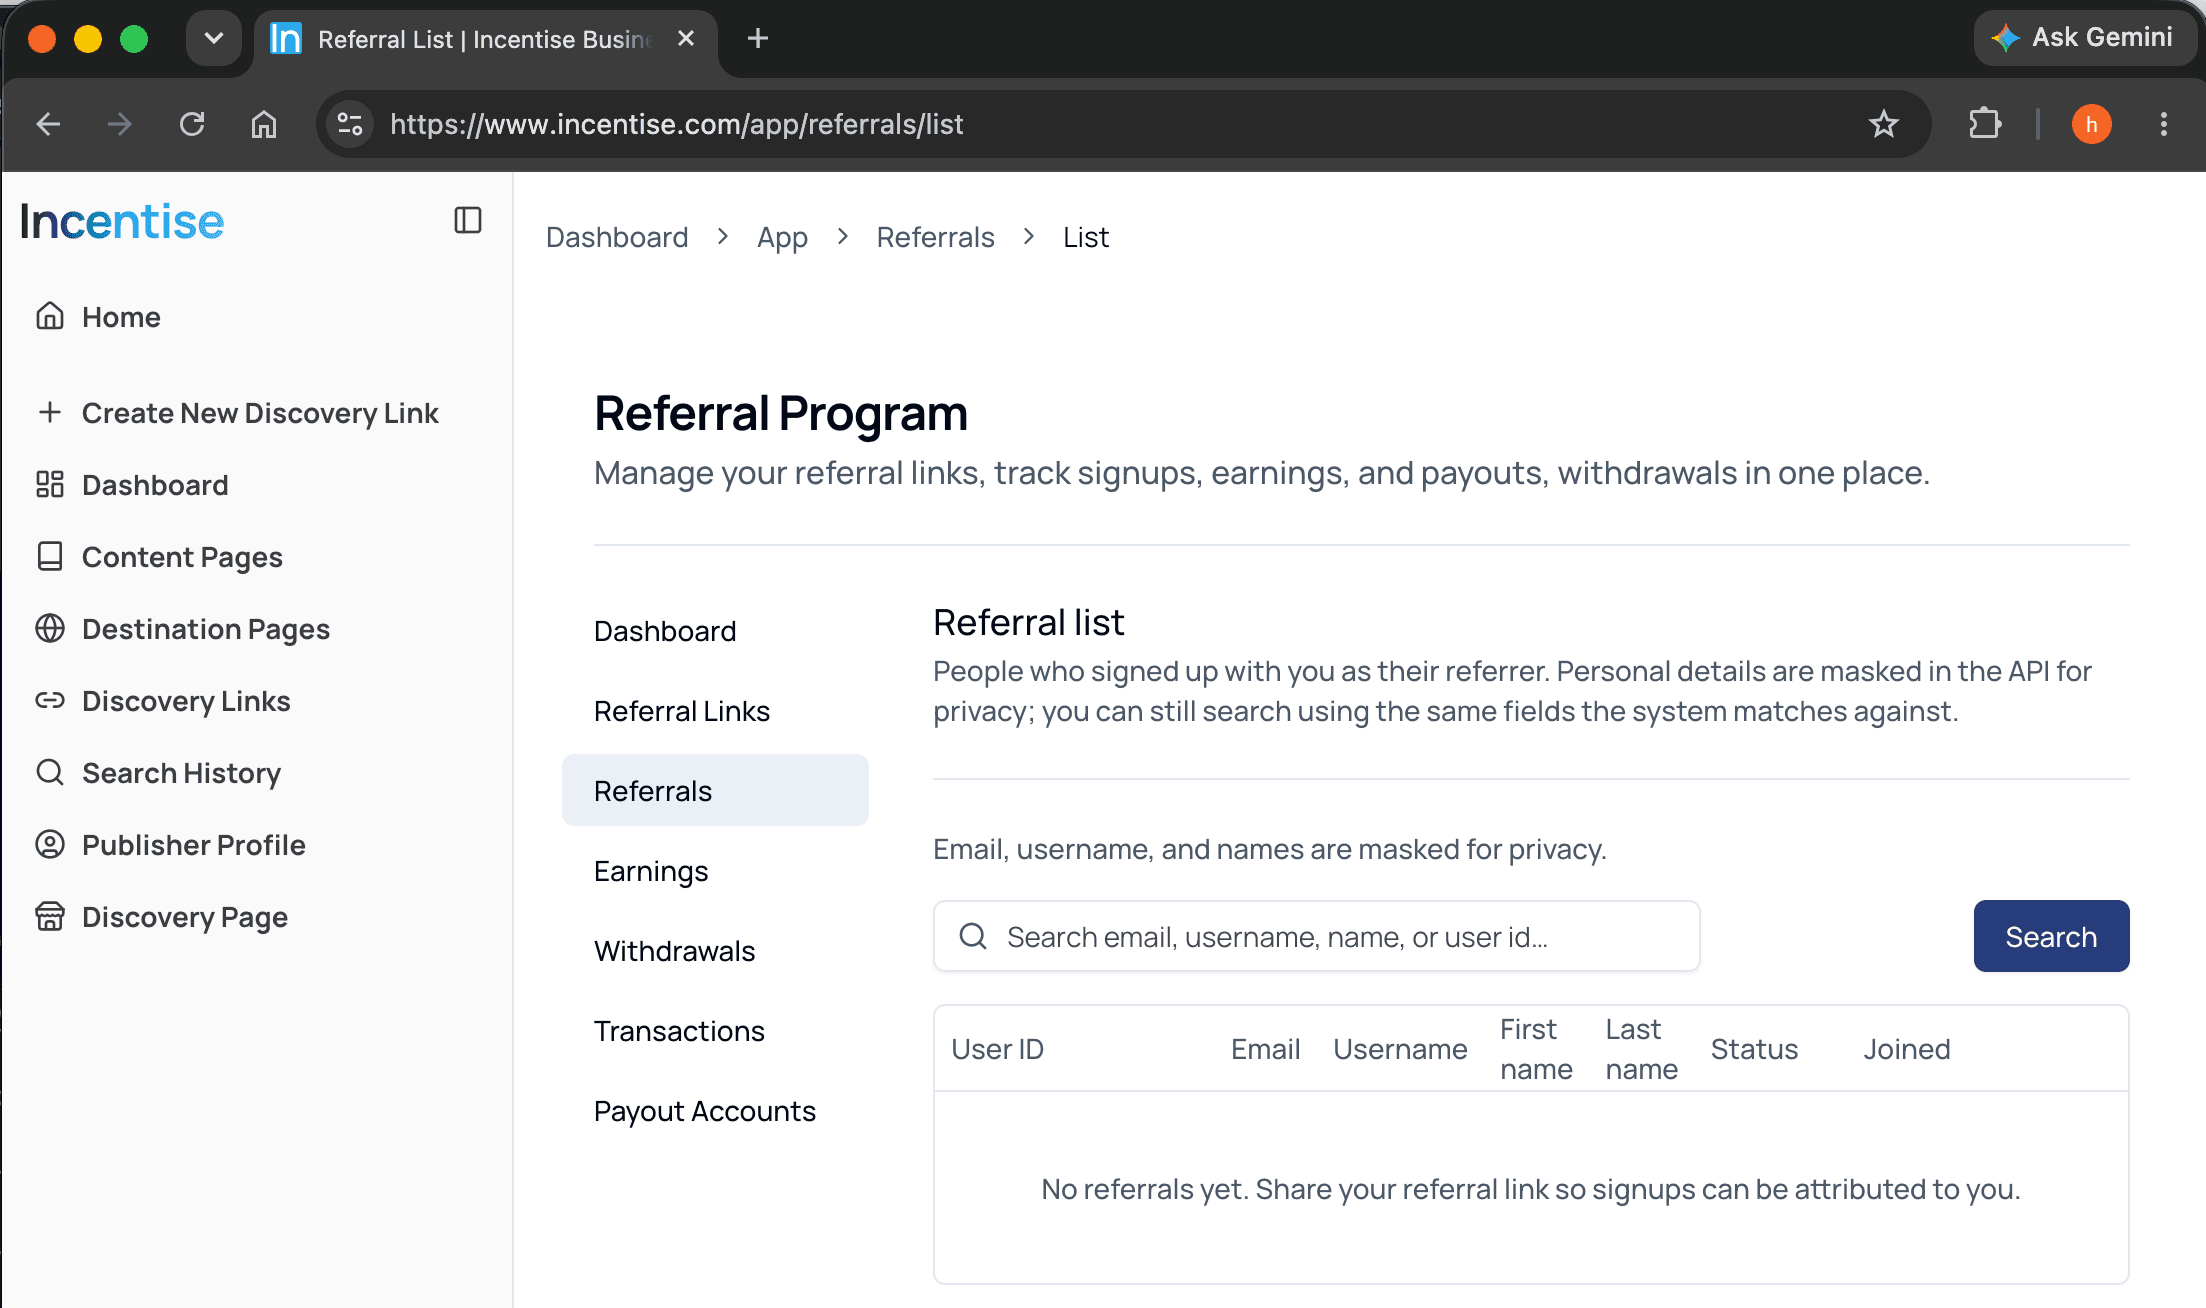Click the Home house icon in sidebar
The width and height of the screenshot is (2206, 1308).
click(x=50, y=316)
